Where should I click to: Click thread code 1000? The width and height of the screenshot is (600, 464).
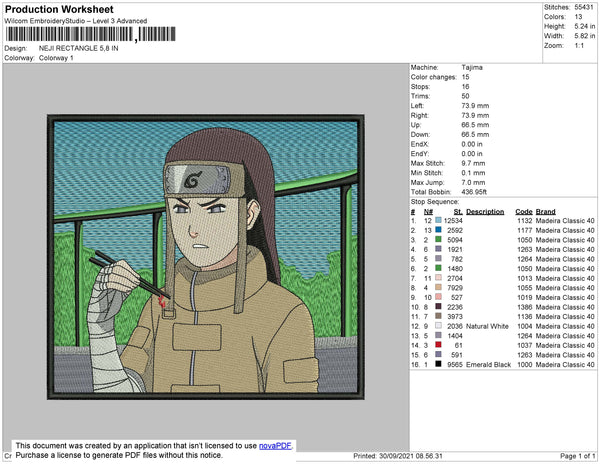click(525, 365)
